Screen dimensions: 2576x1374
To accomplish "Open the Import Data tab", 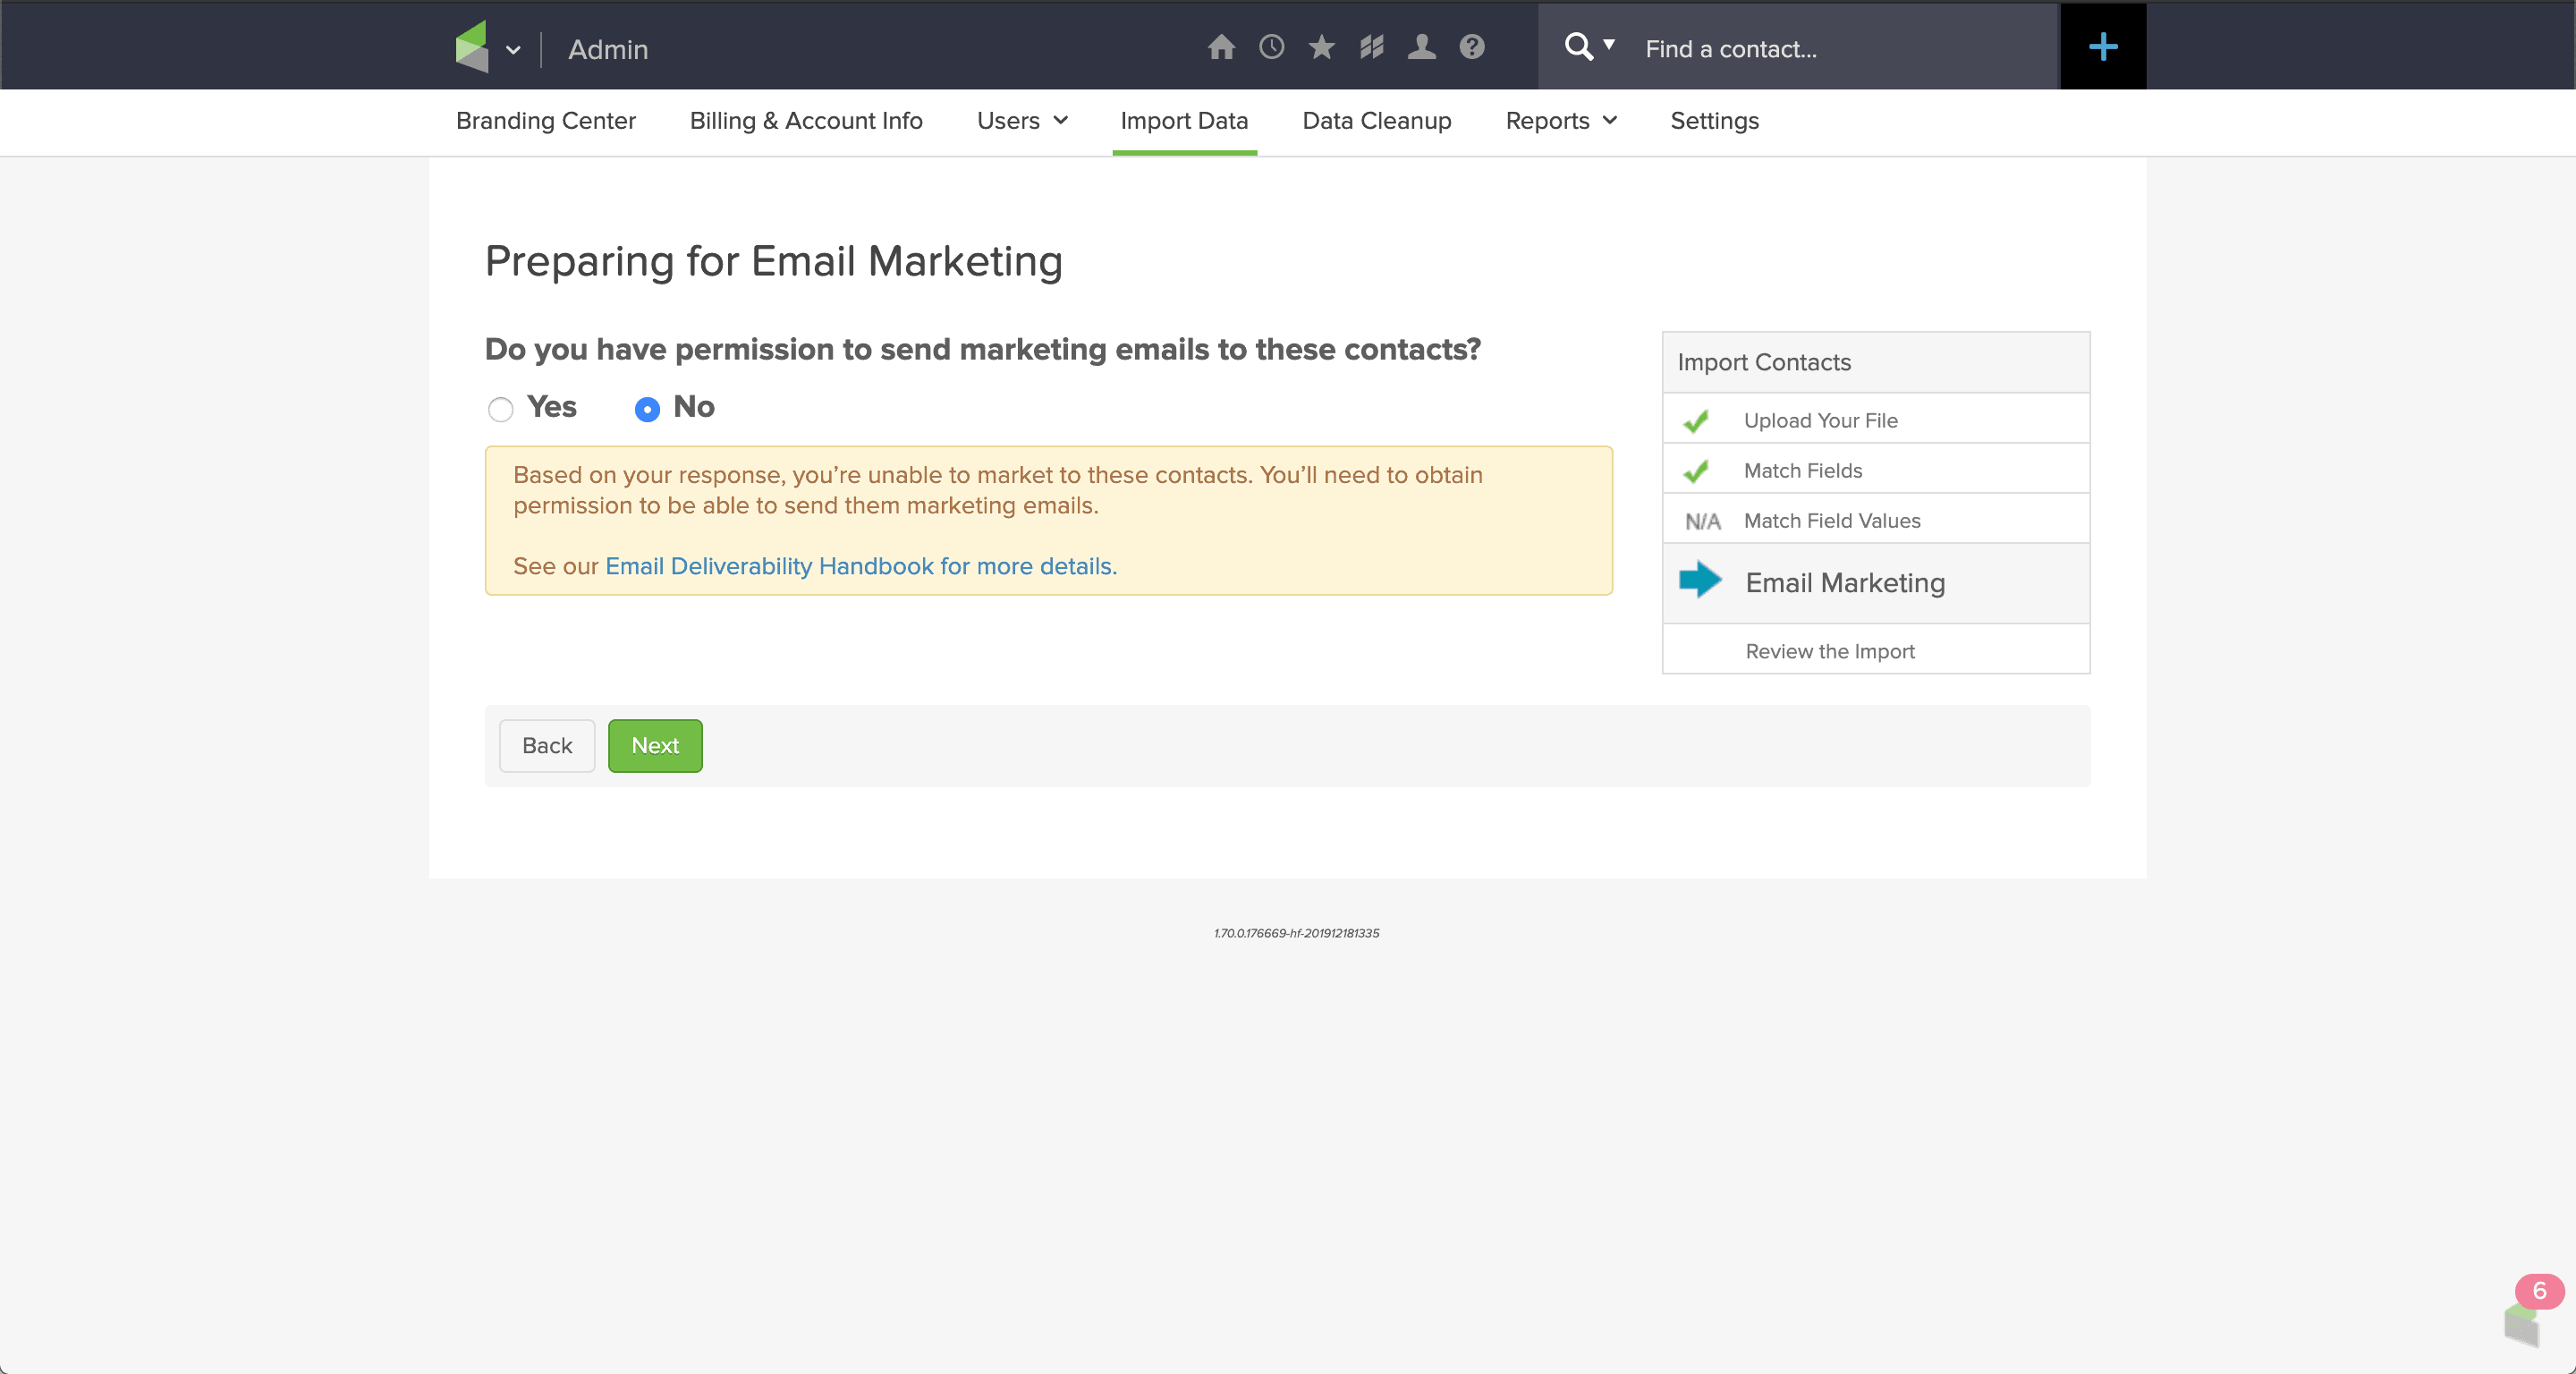I will (1184, 120).
